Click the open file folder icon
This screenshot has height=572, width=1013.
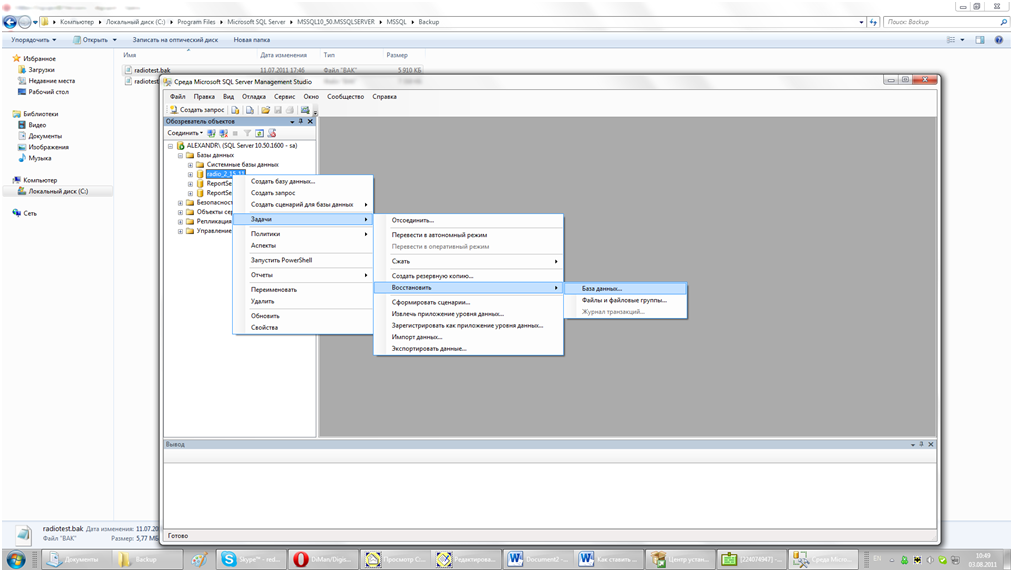(x=265, y=110)
